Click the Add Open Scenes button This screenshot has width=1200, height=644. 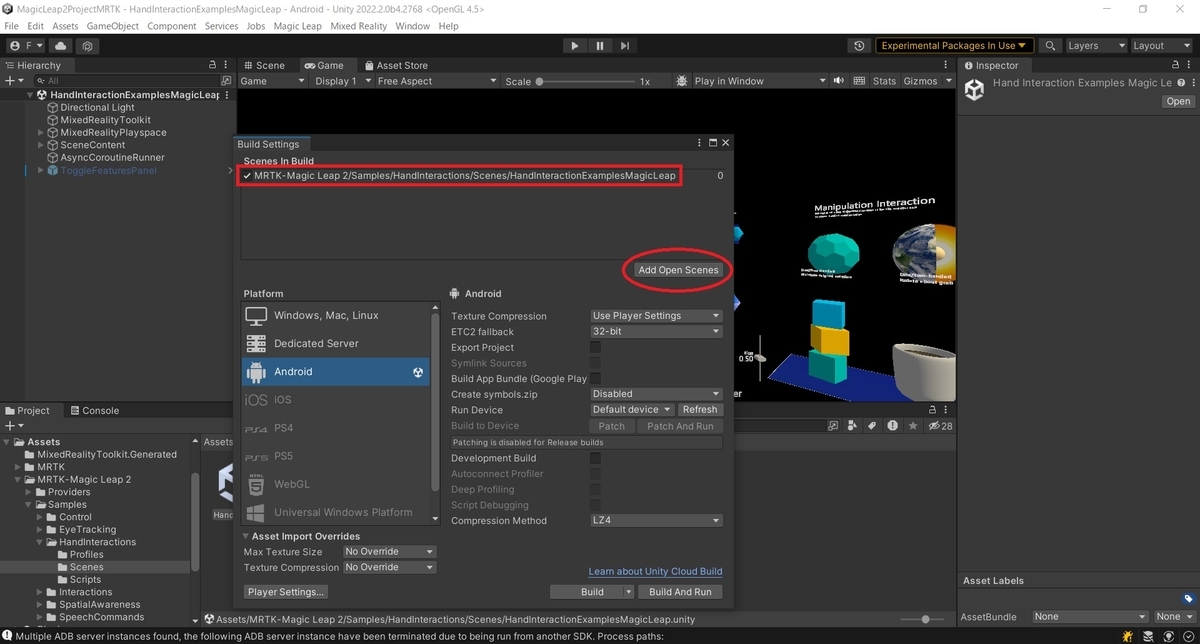678,270
